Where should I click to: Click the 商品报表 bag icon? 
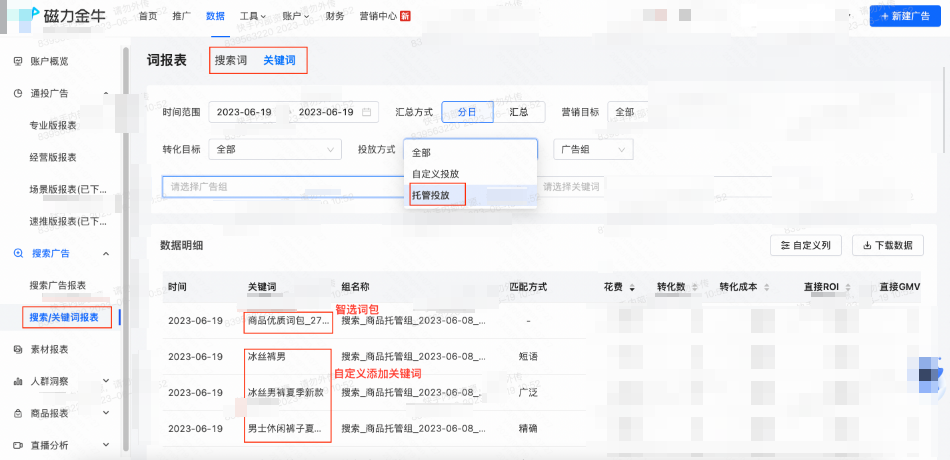tap(18, 413)
